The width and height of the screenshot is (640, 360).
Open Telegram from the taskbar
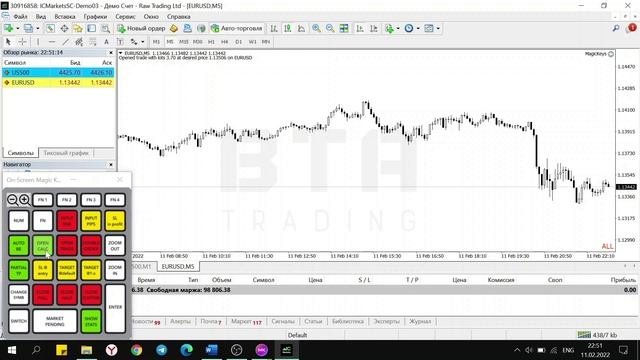tap(162, 350)
